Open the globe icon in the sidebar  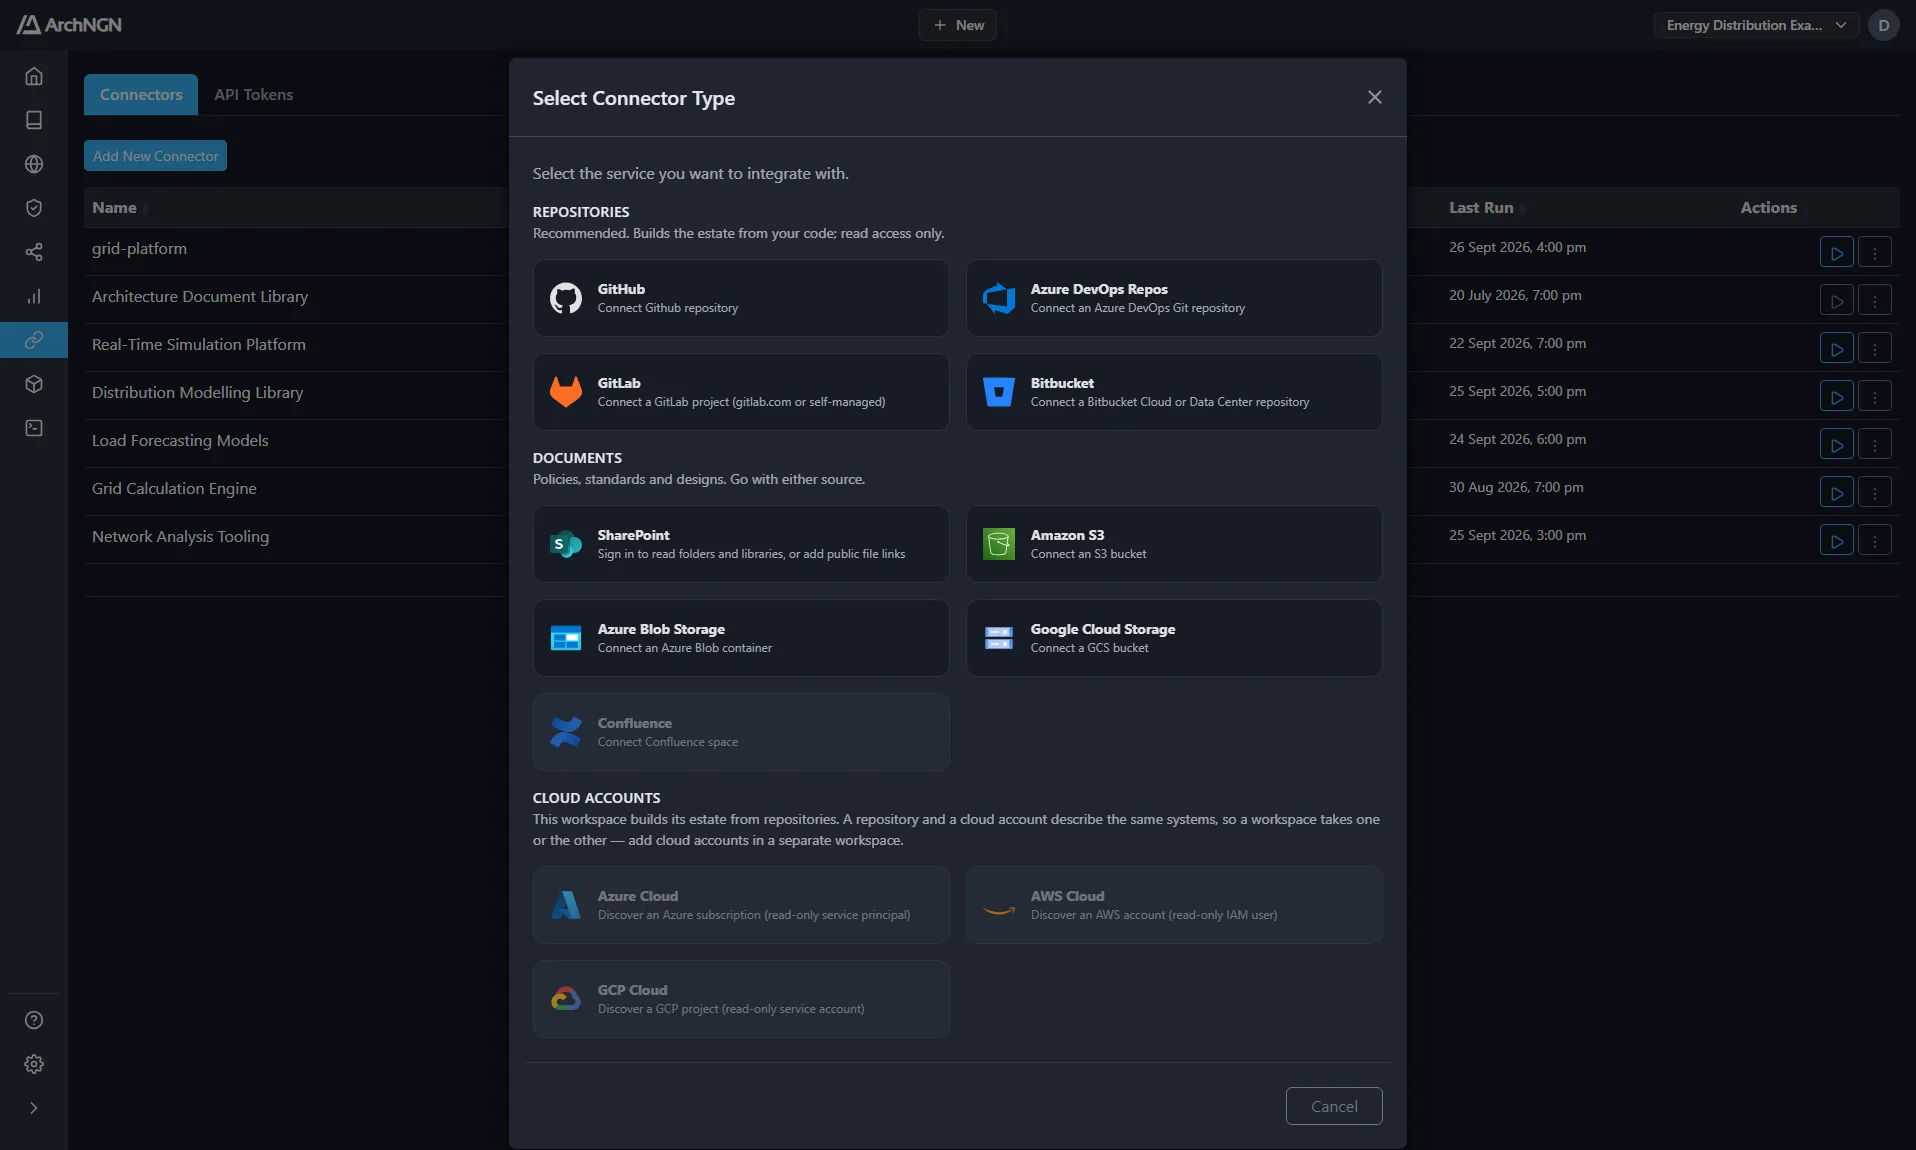click(34, 164)
